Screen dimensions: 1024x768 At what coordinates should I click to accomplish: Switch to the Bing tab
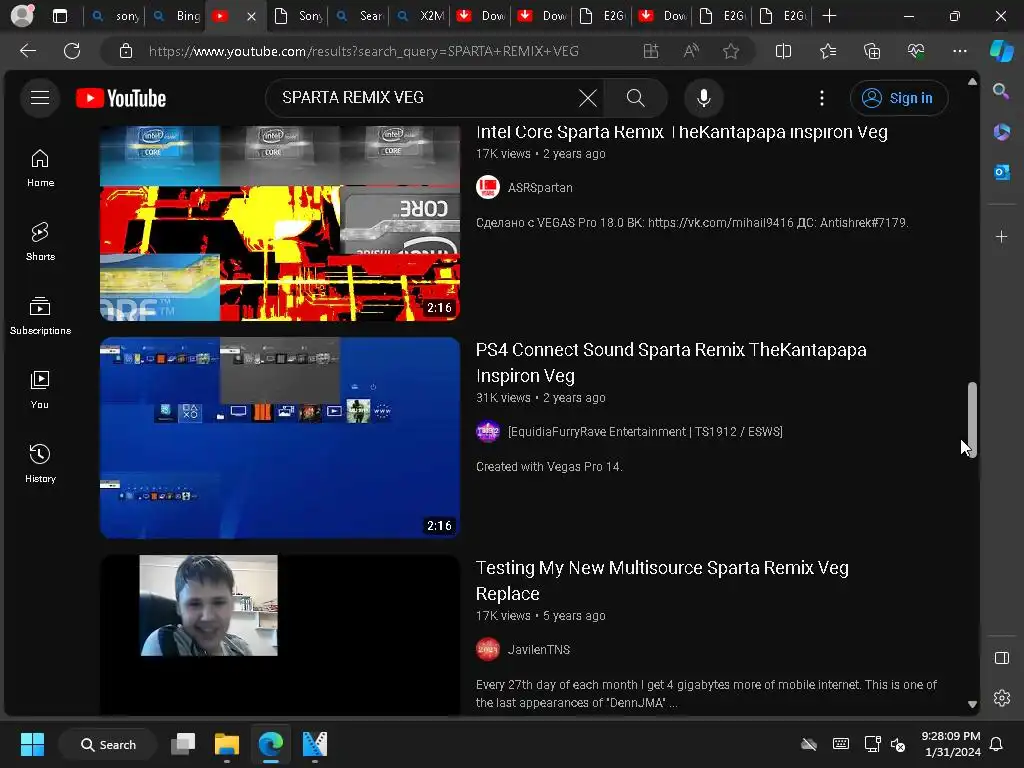(x=176, y=16)
